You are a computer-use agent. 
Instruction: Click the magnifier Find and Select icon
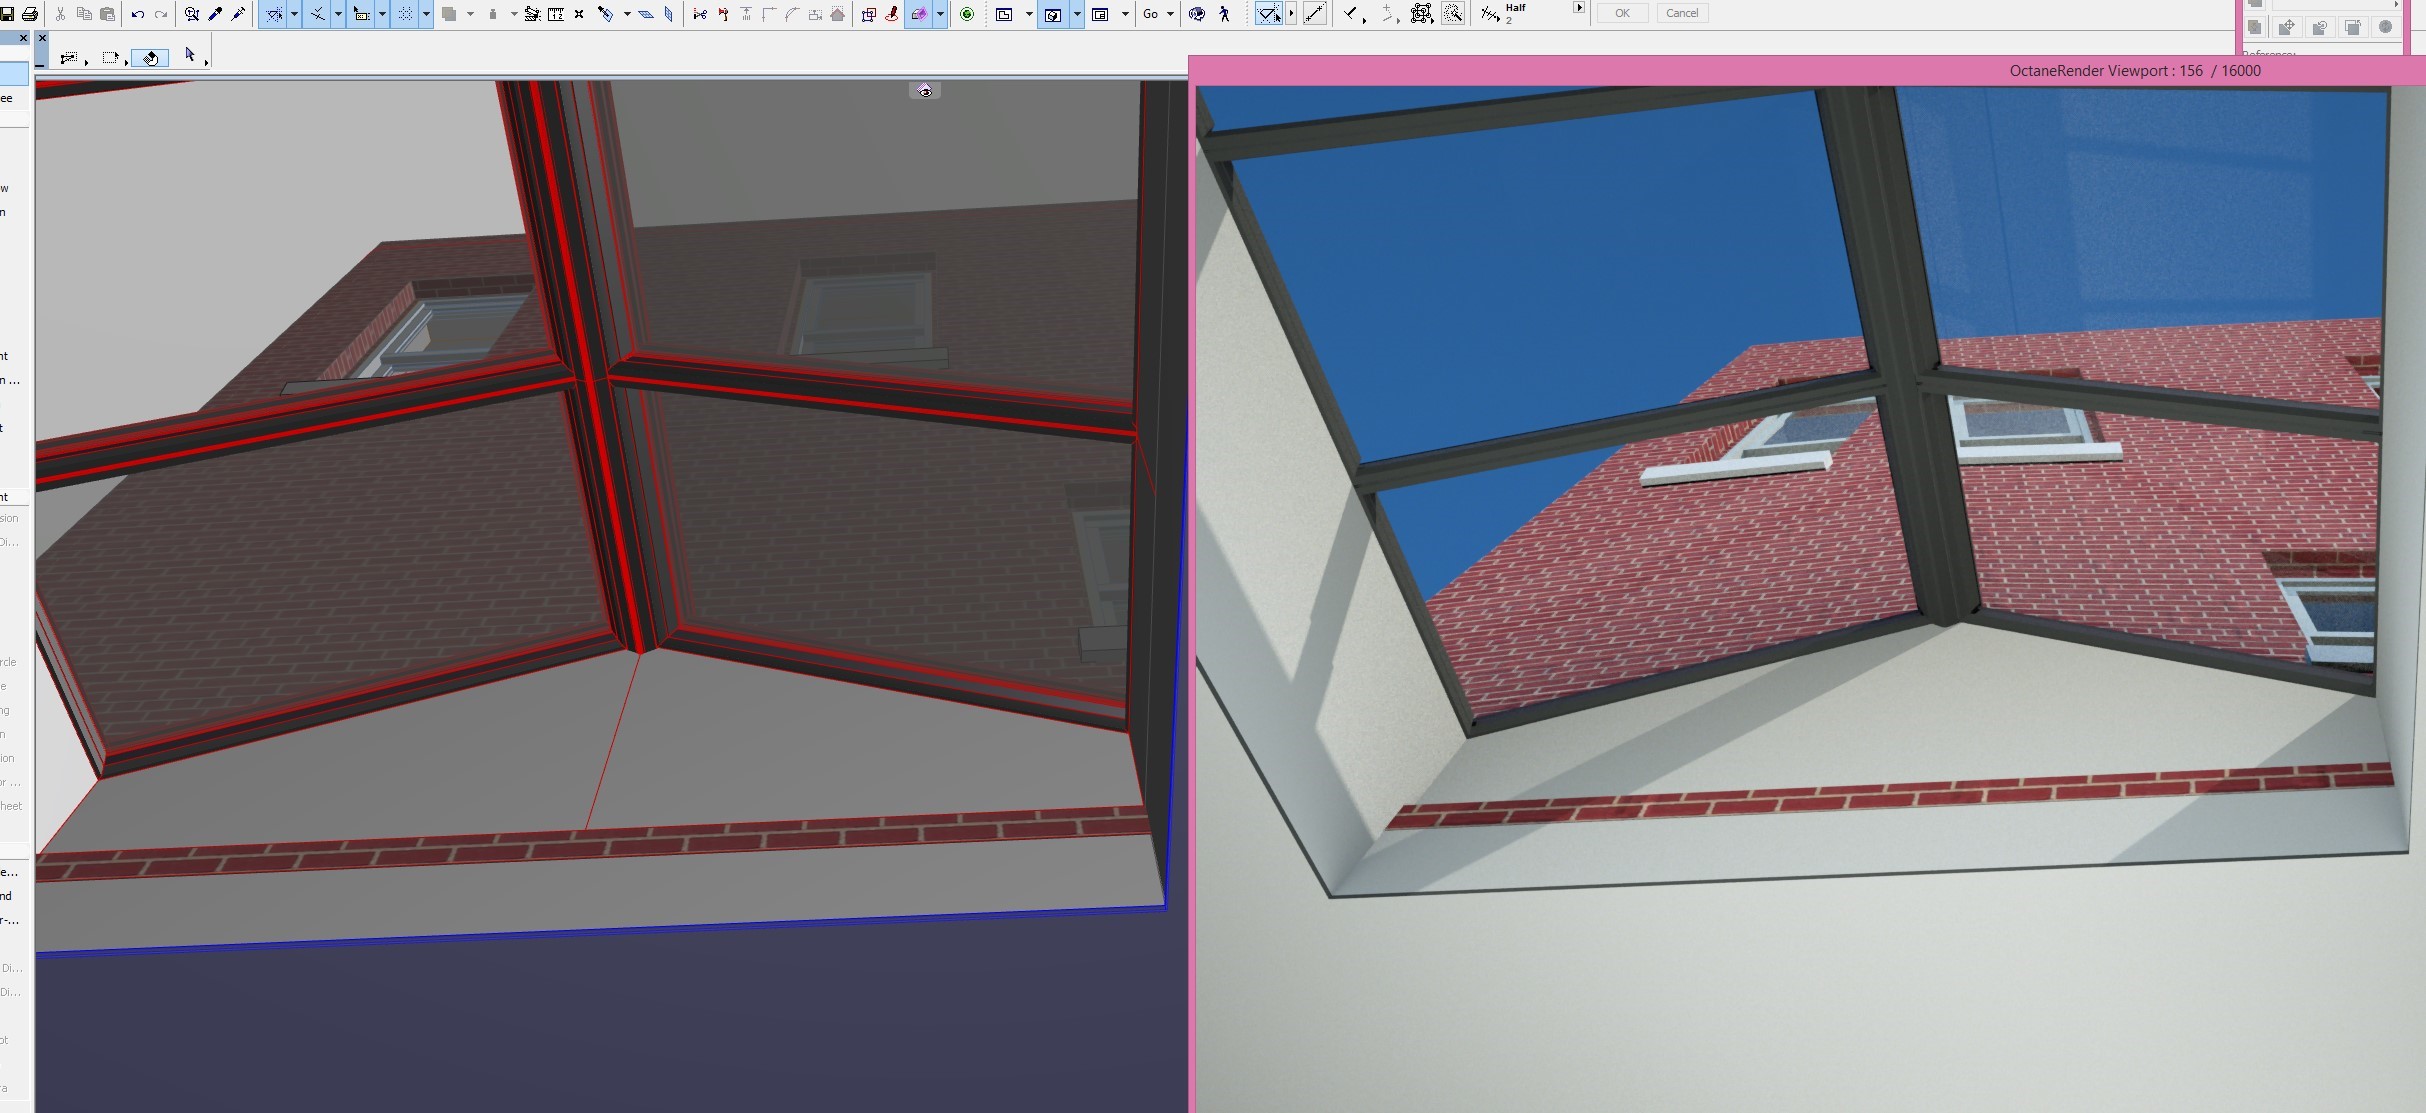pyautogui.click(x=191, y=14)
